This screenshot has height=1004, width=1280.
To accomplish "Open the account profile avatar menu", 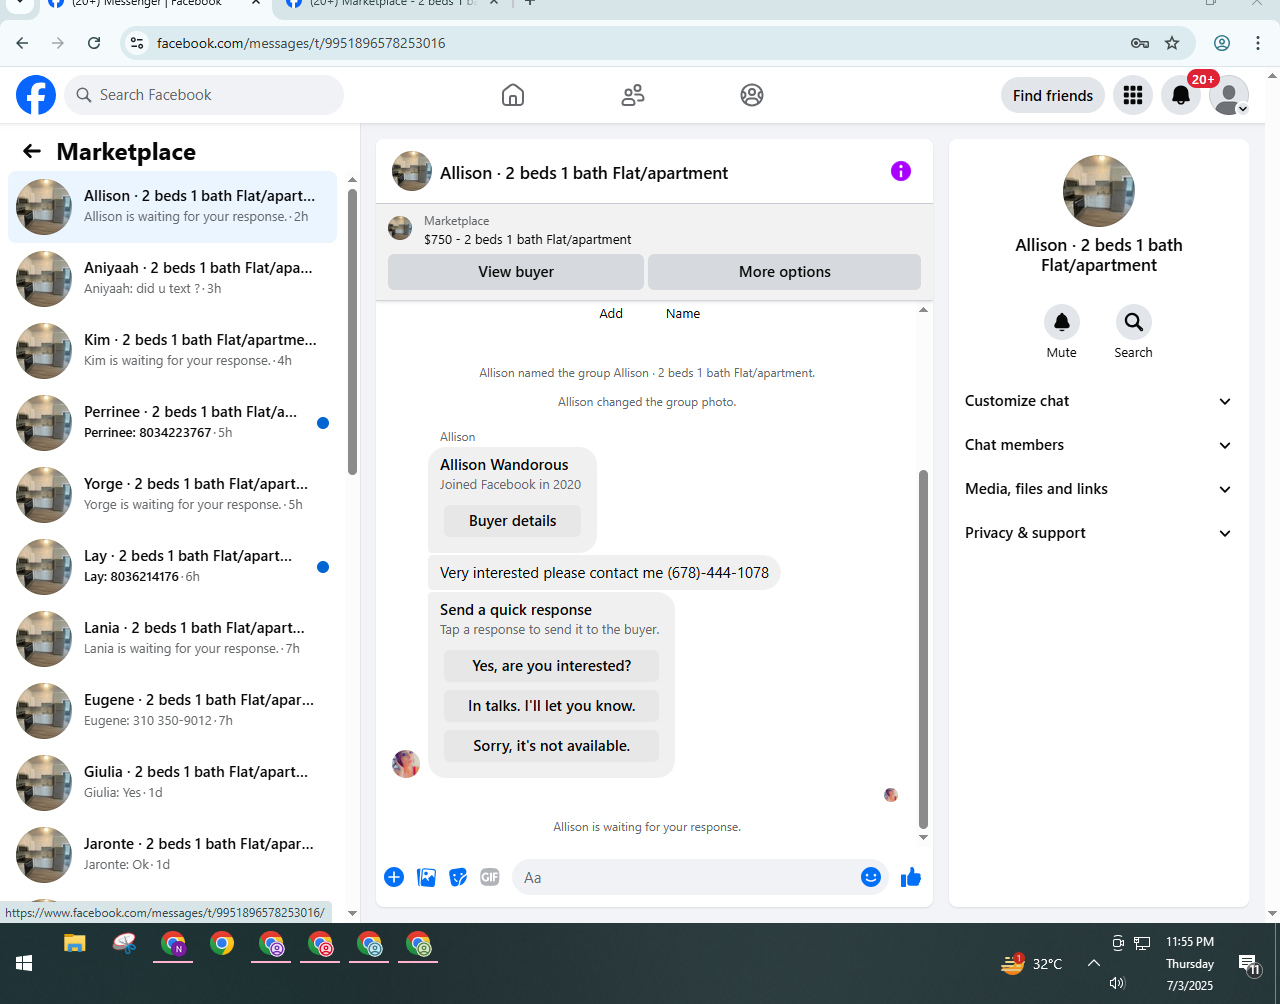I will pyautogui.click(x=1229, y=95).
